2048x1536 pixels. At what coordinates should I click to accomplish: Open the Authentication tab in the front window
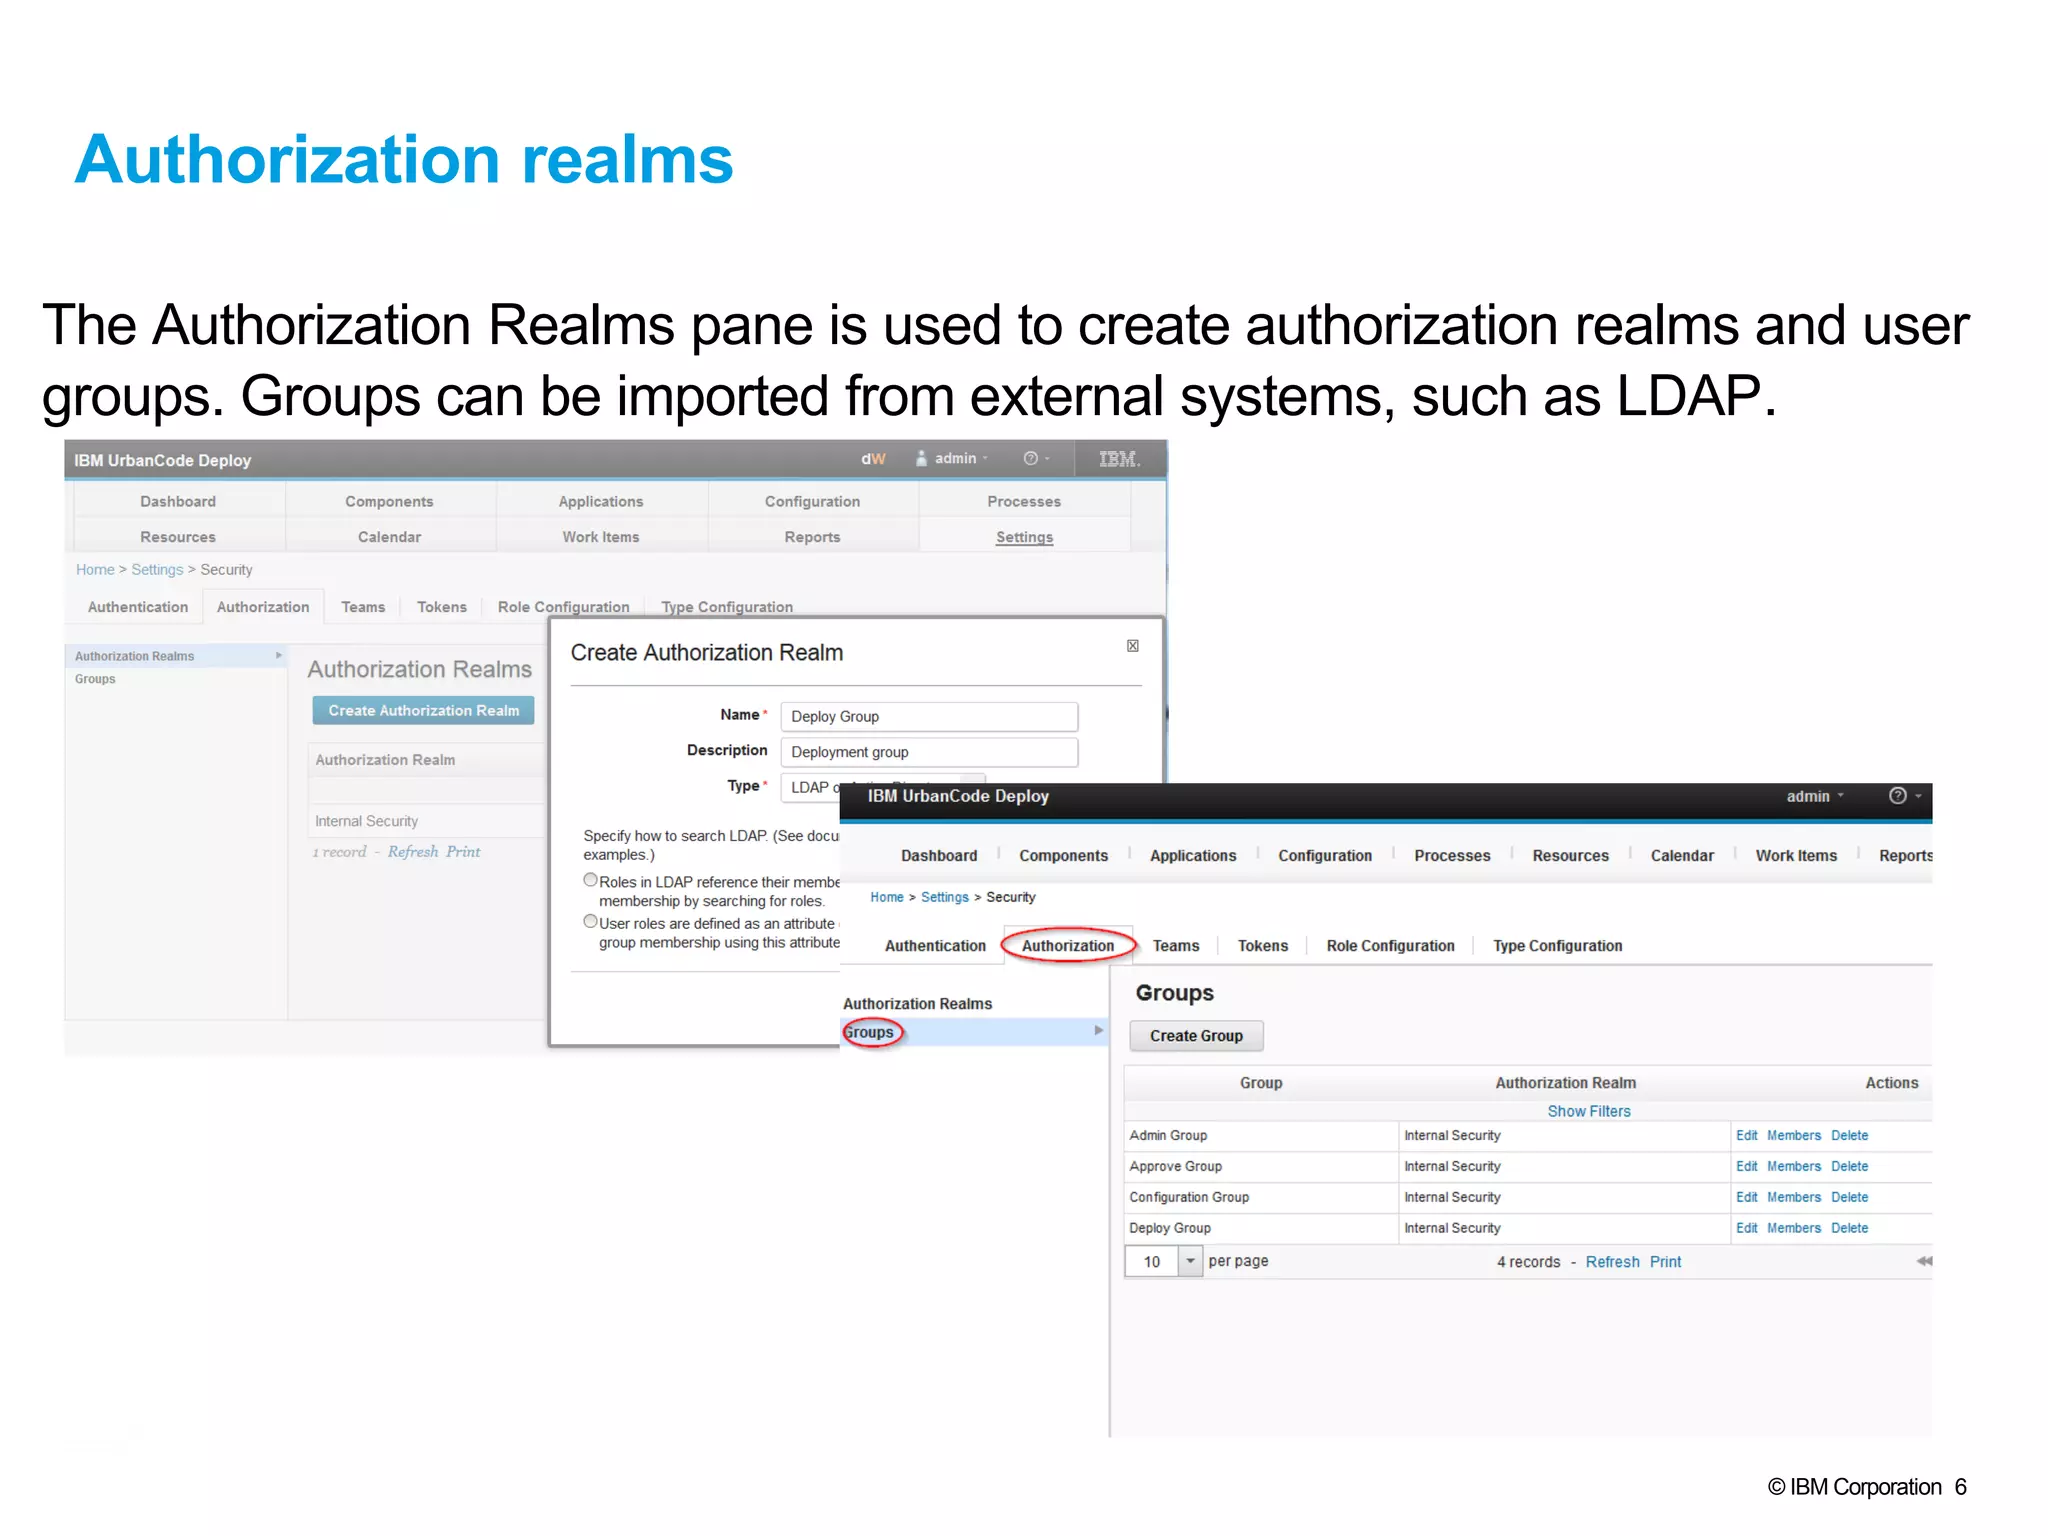(935, 945)
